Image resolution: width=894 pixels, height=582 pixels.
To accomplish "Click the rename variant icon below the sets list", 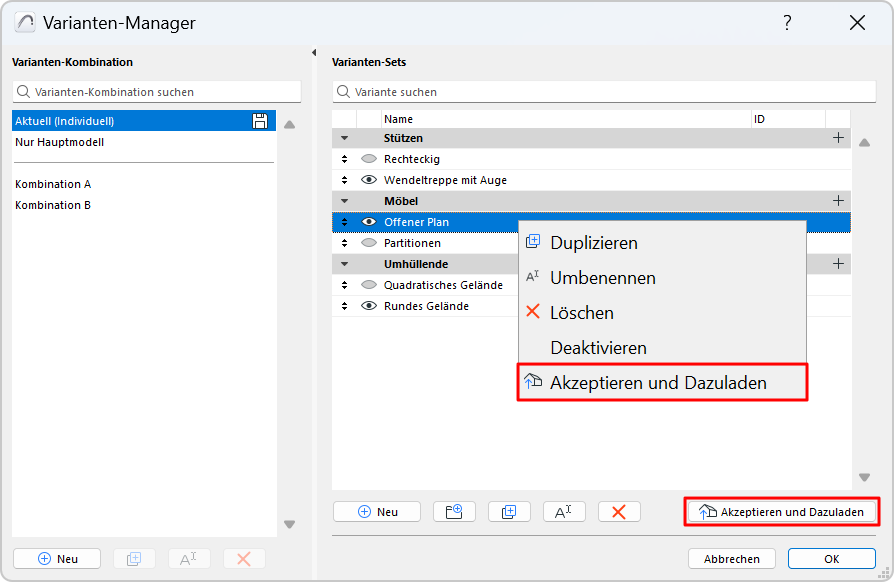I will [x=564, y=512].
